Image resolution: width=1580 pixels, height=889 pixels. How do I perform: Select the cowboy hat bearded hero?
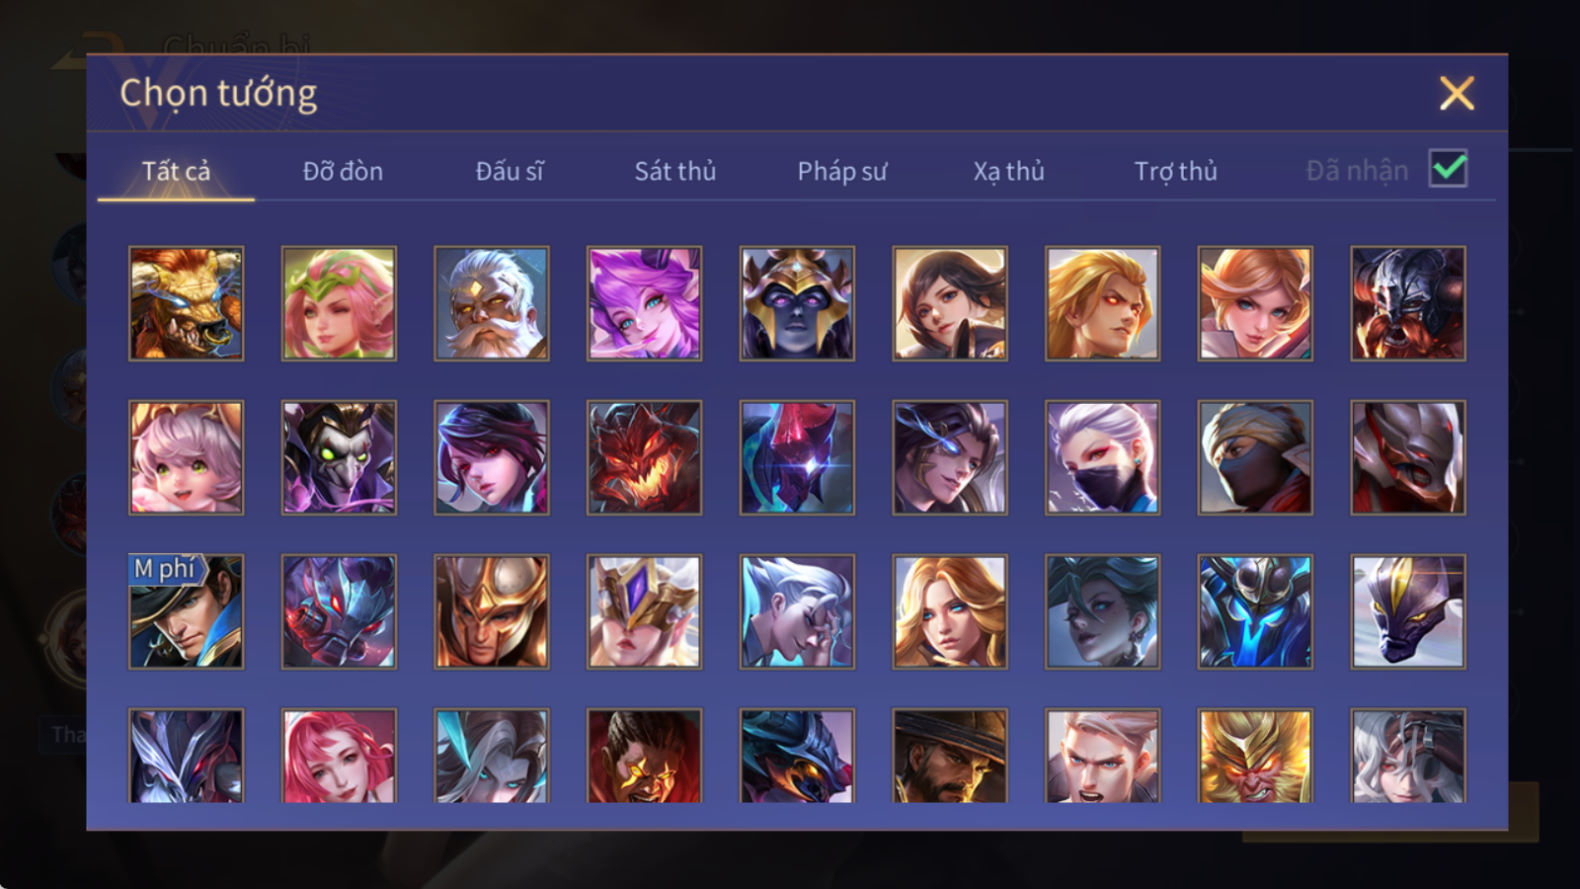(x=949, y=756)
